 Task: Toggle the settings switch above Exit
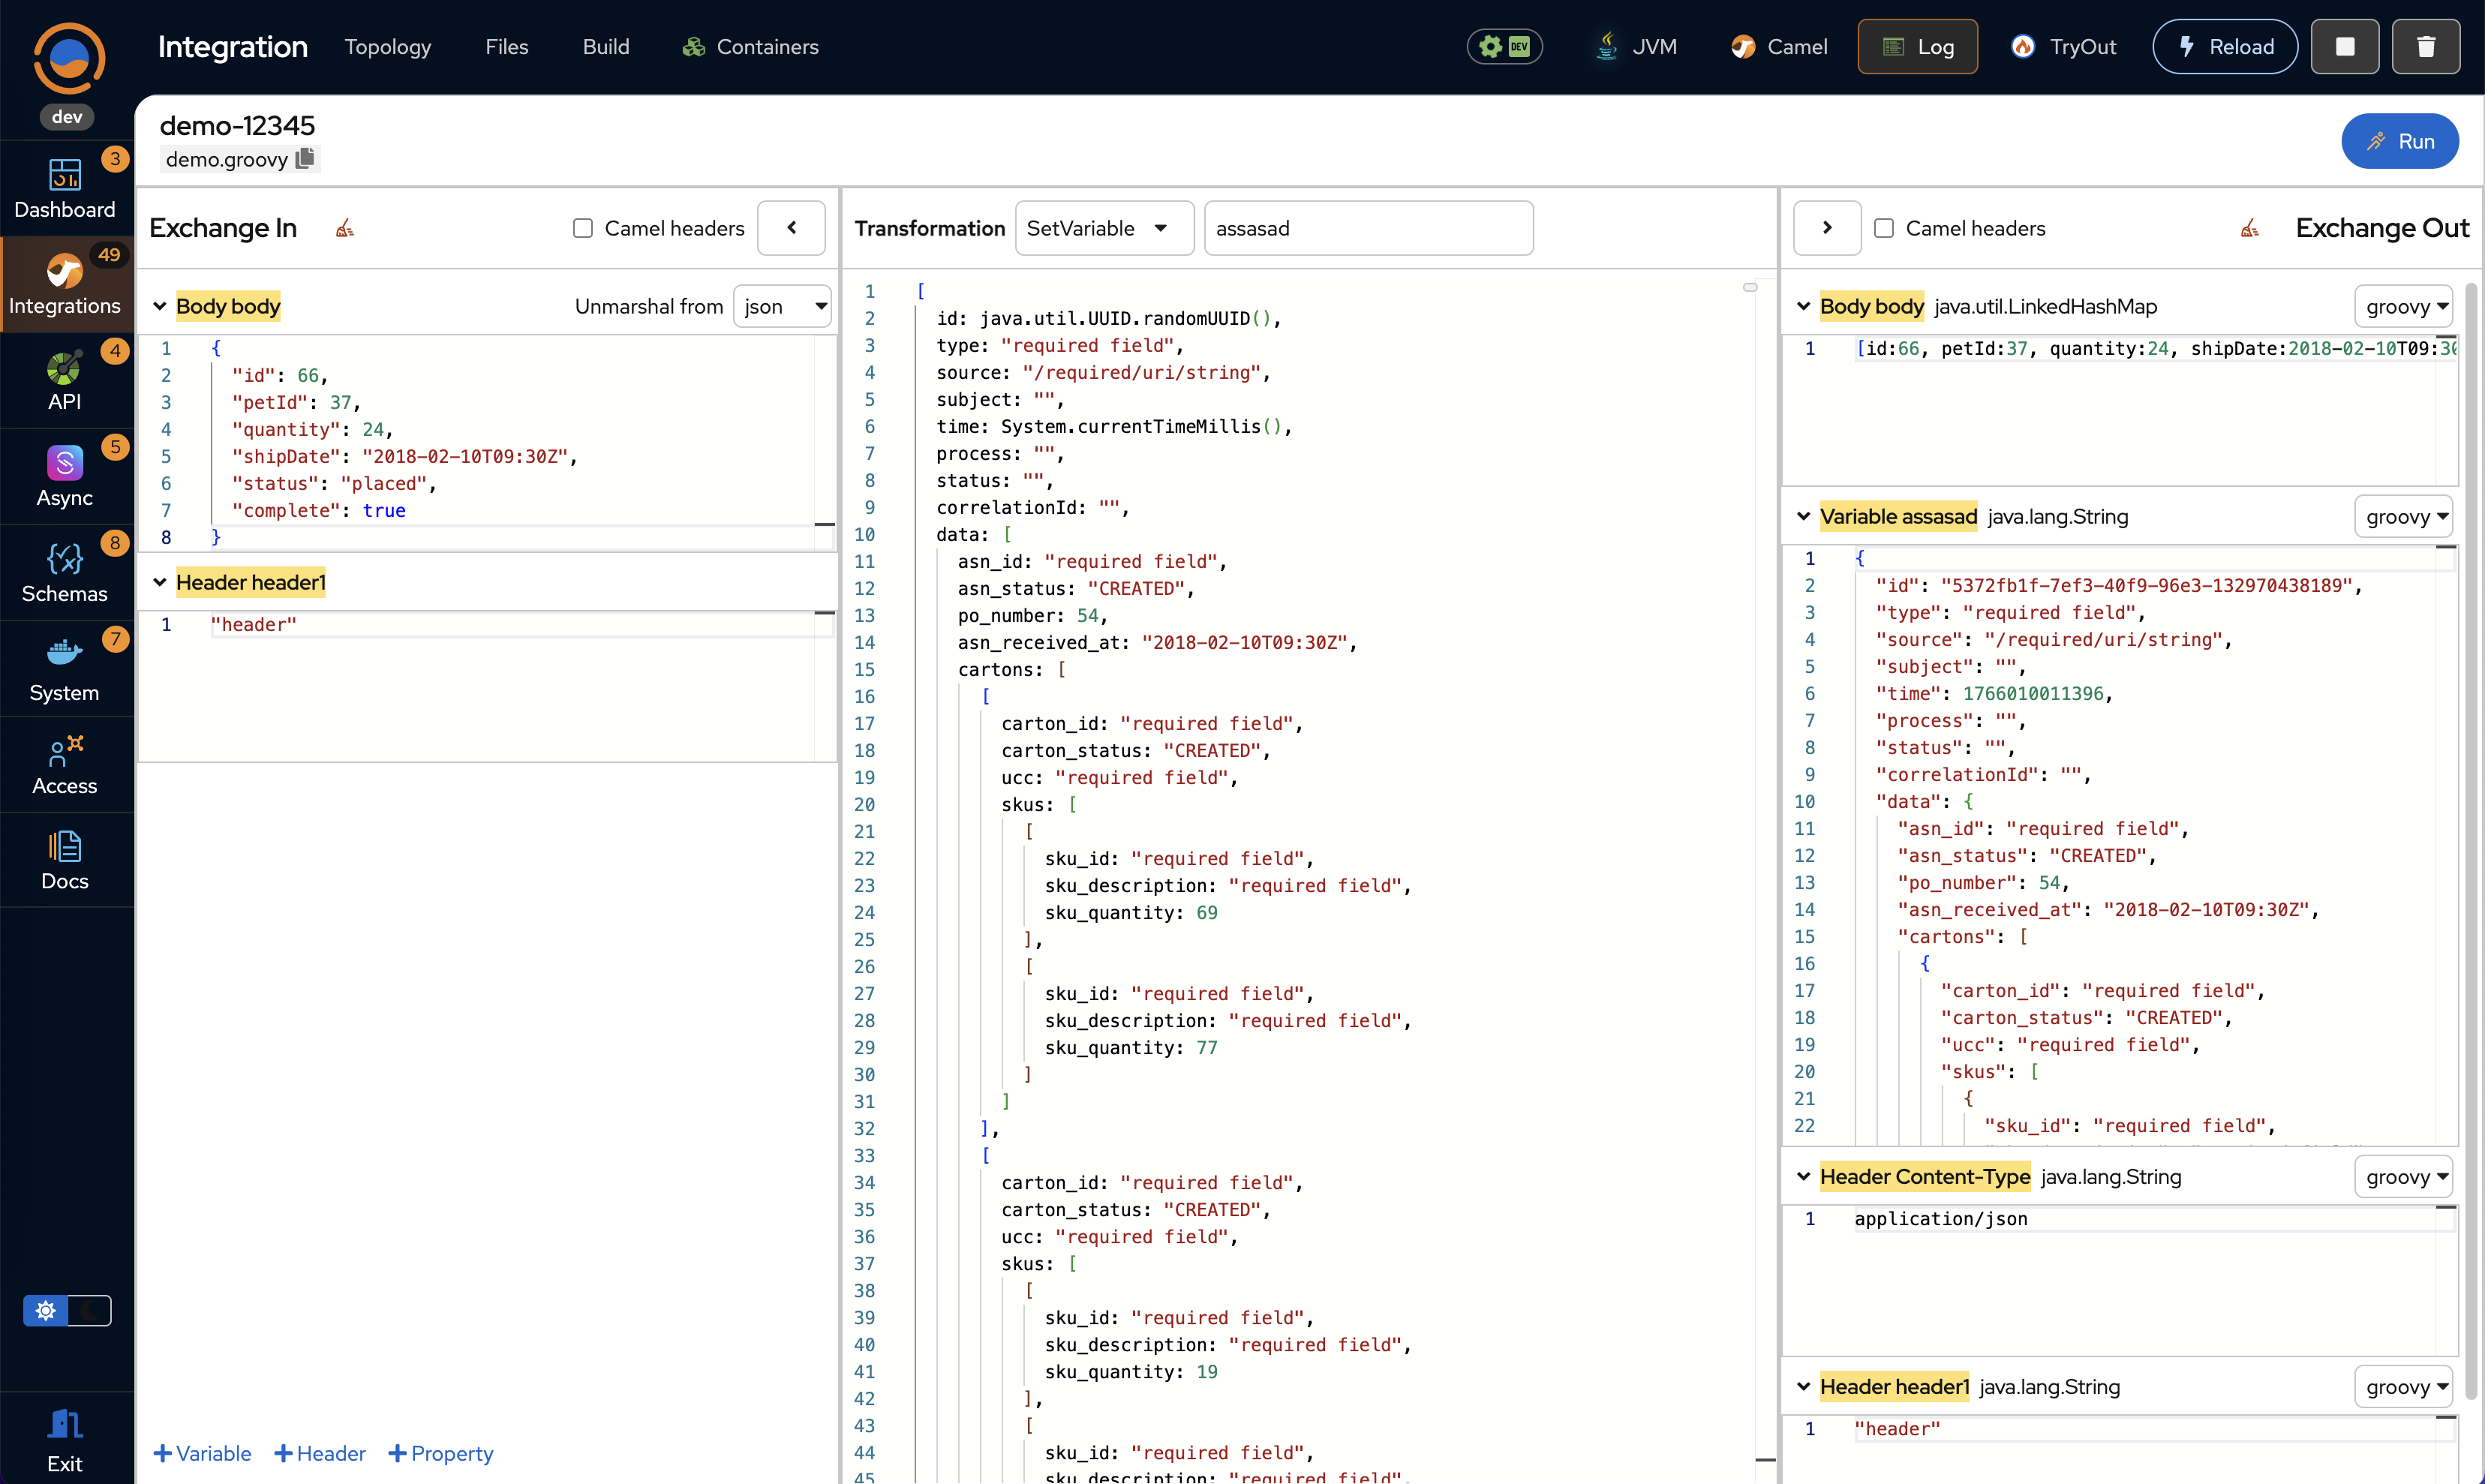[67, 1310]
